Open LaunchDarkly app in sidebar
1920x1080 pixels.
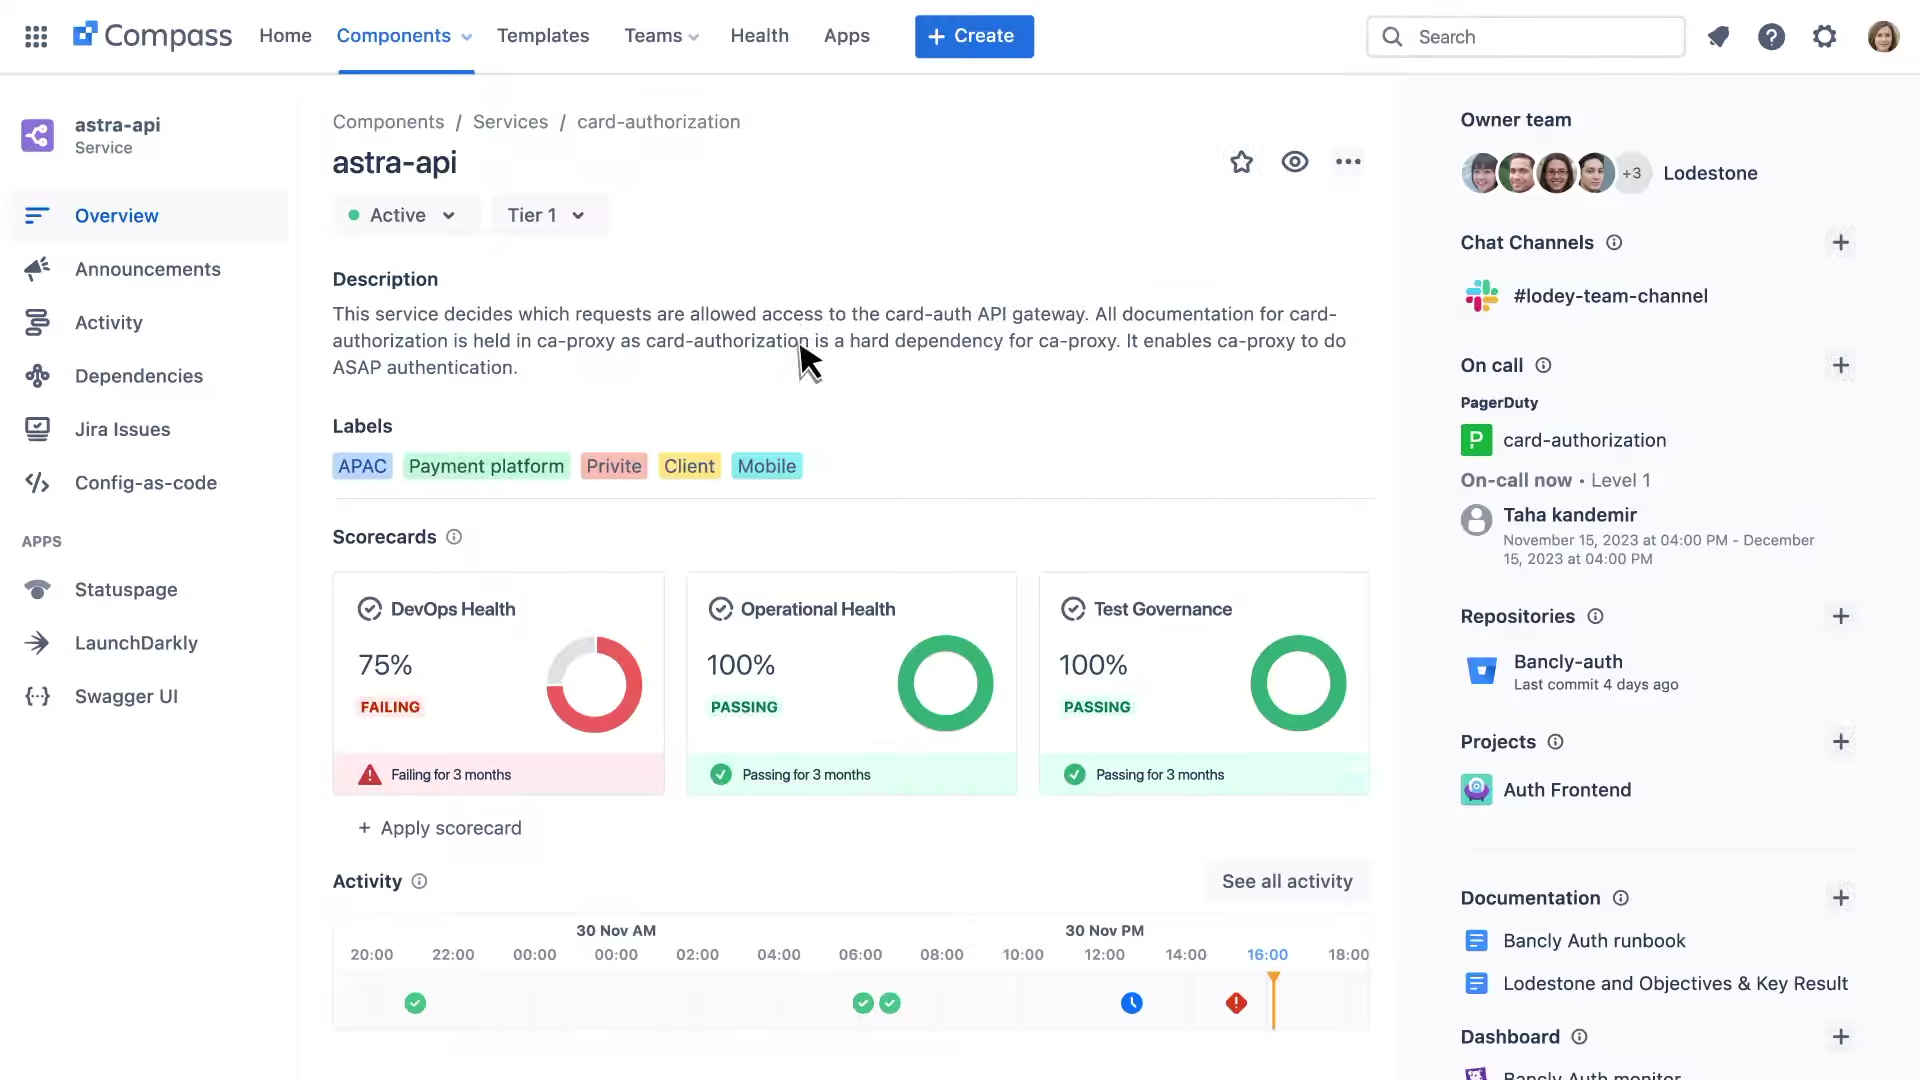[149, 643]
